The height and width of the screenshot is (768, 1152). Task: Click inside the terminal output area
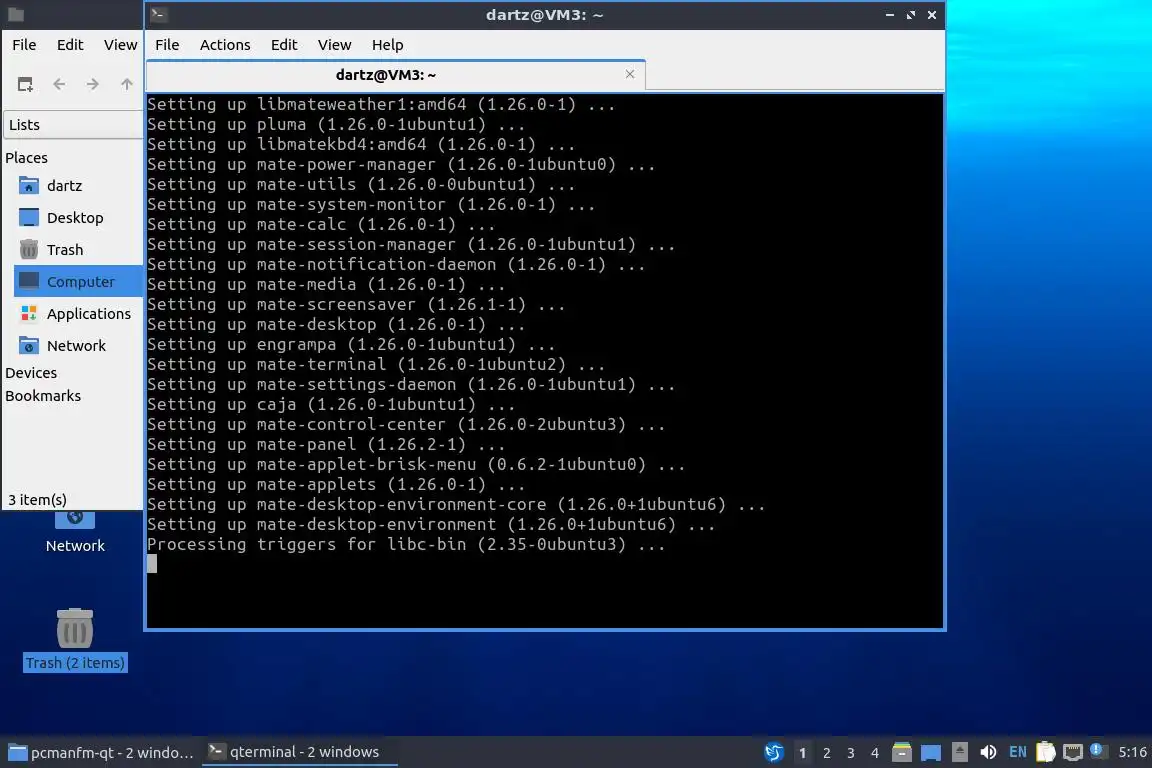point(544,360)
